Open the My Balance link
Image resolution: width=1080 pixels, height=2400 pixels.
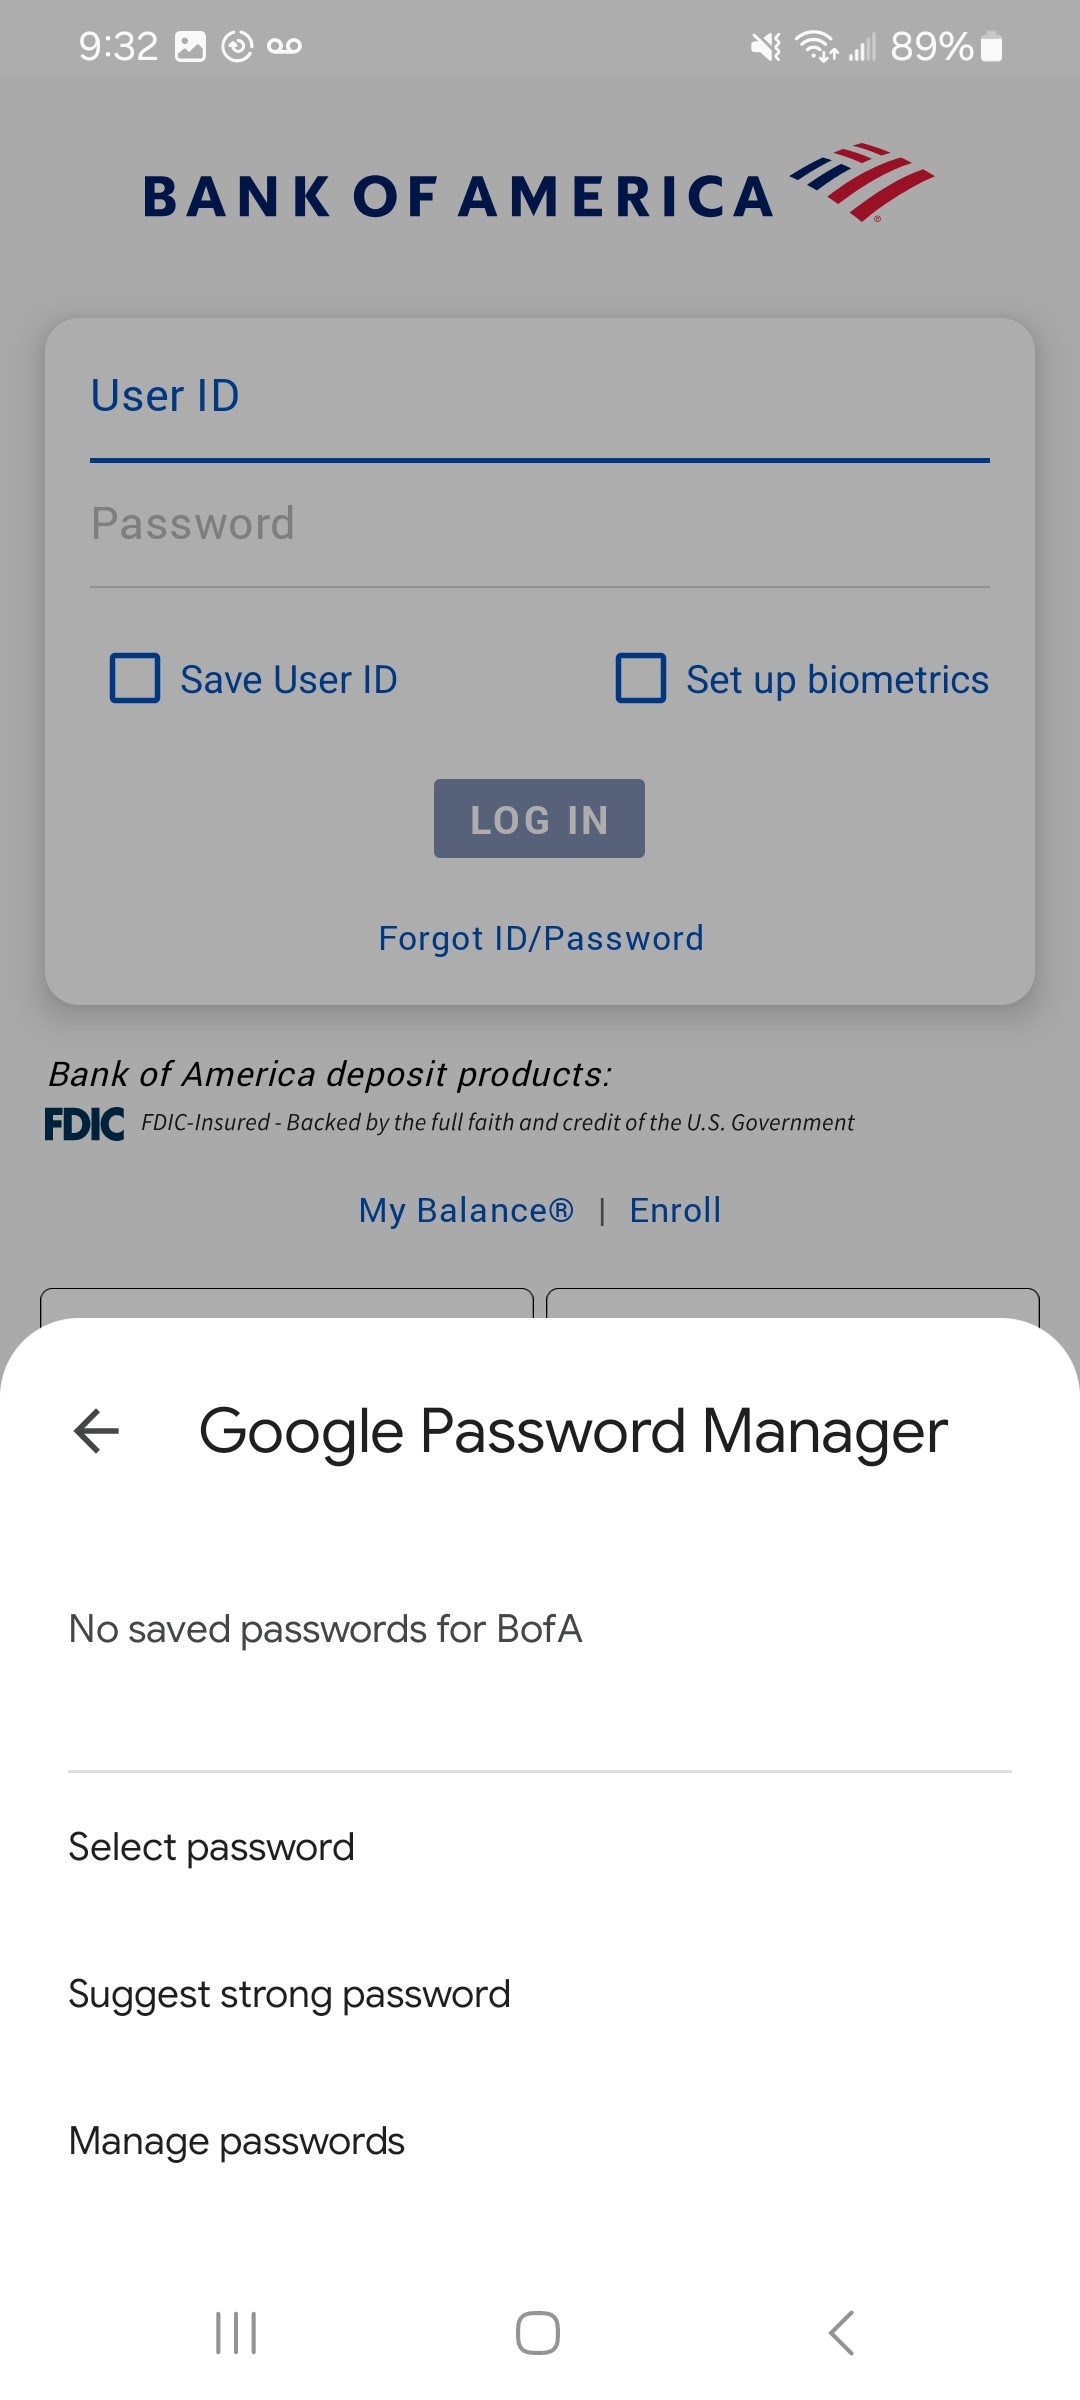466,1210
